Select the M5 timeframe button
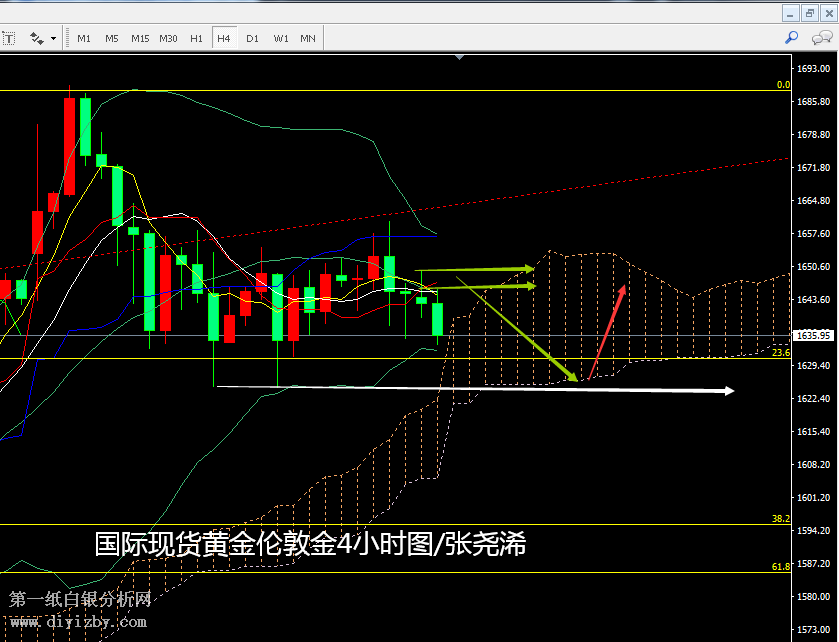The width and height of the screenshot is (839, 642). 111,38
